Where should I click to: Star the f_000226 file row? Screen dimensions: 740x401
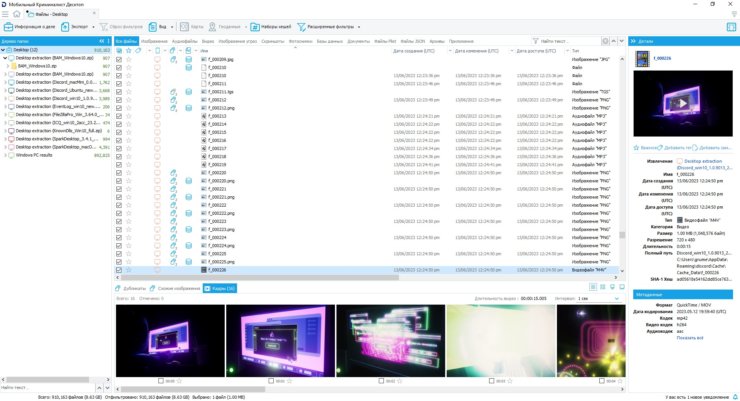point(129,270)
